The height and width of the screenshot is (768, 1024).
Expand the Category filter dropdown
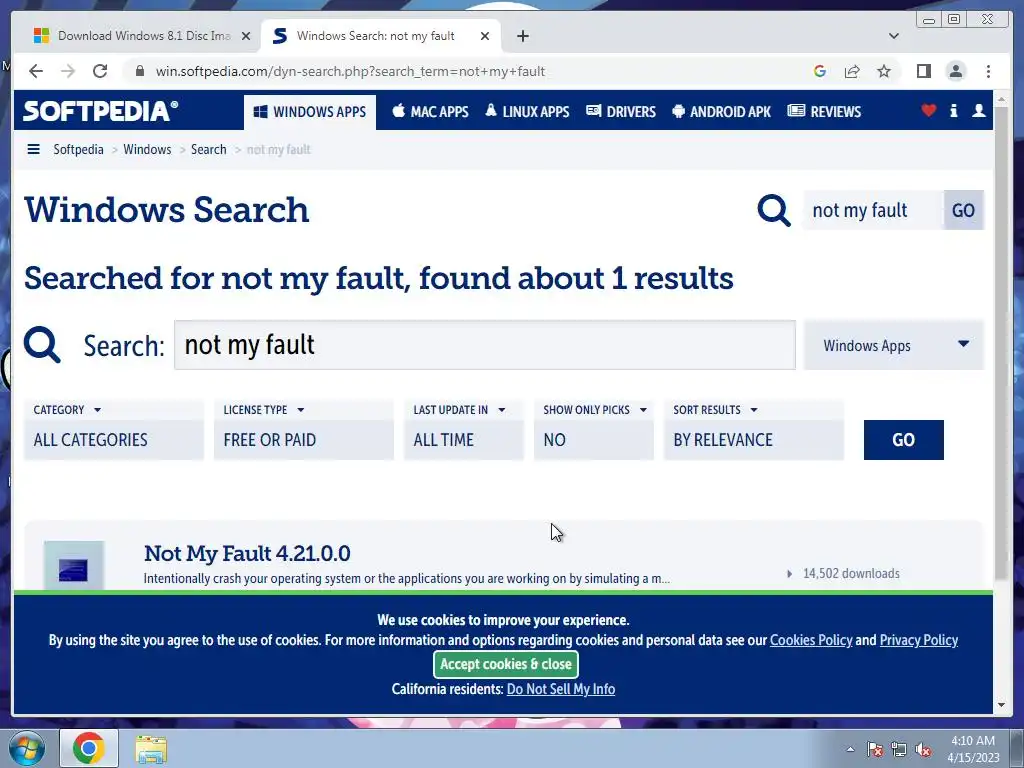[x=67, y=409]
